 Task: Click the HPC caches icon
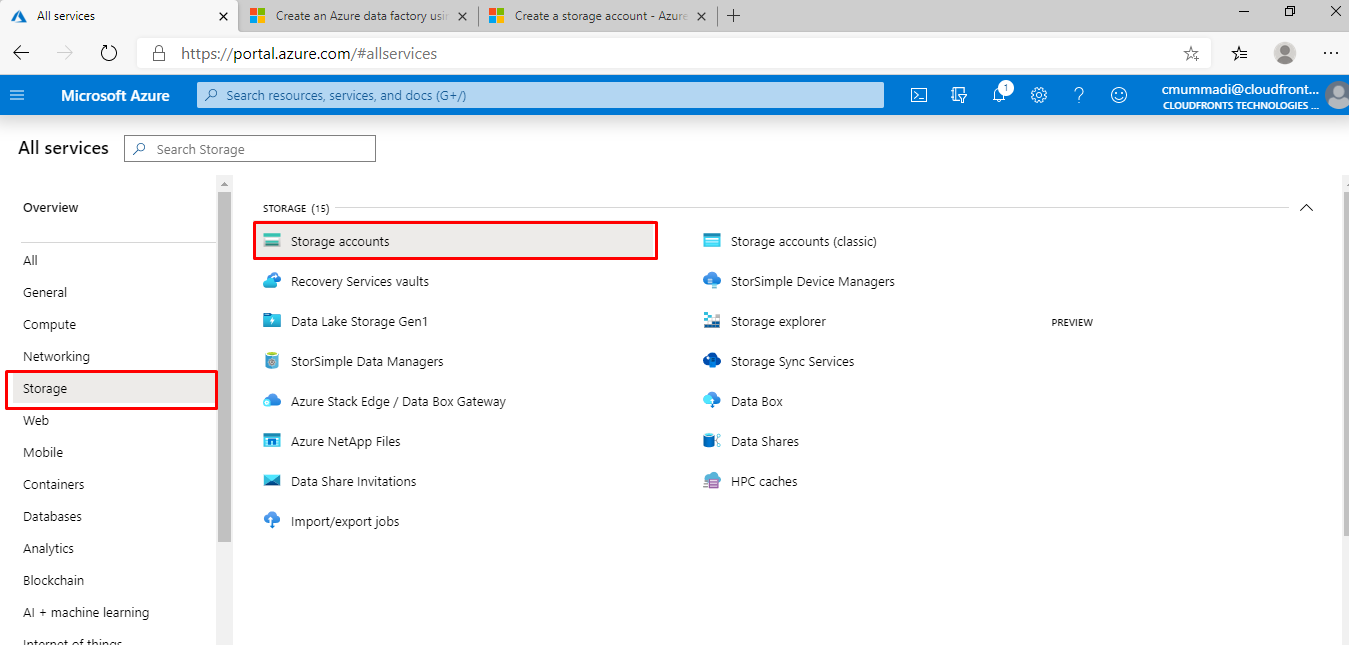(712, 481)
